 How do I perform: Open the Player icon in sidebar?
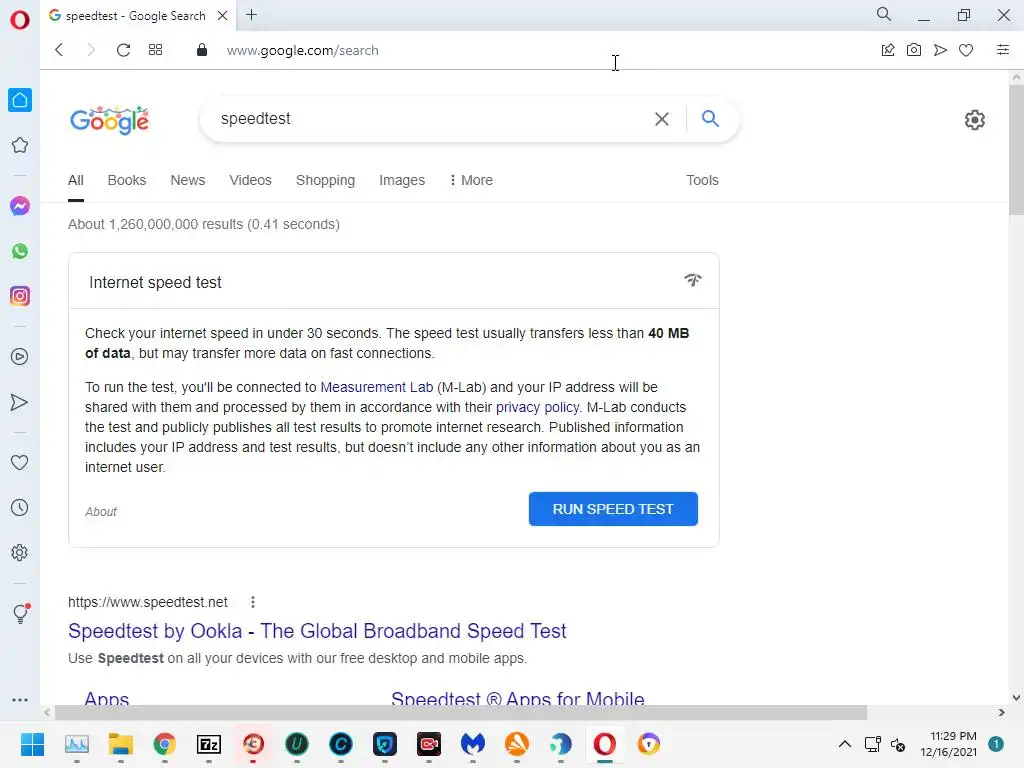(x=20, y=357)
